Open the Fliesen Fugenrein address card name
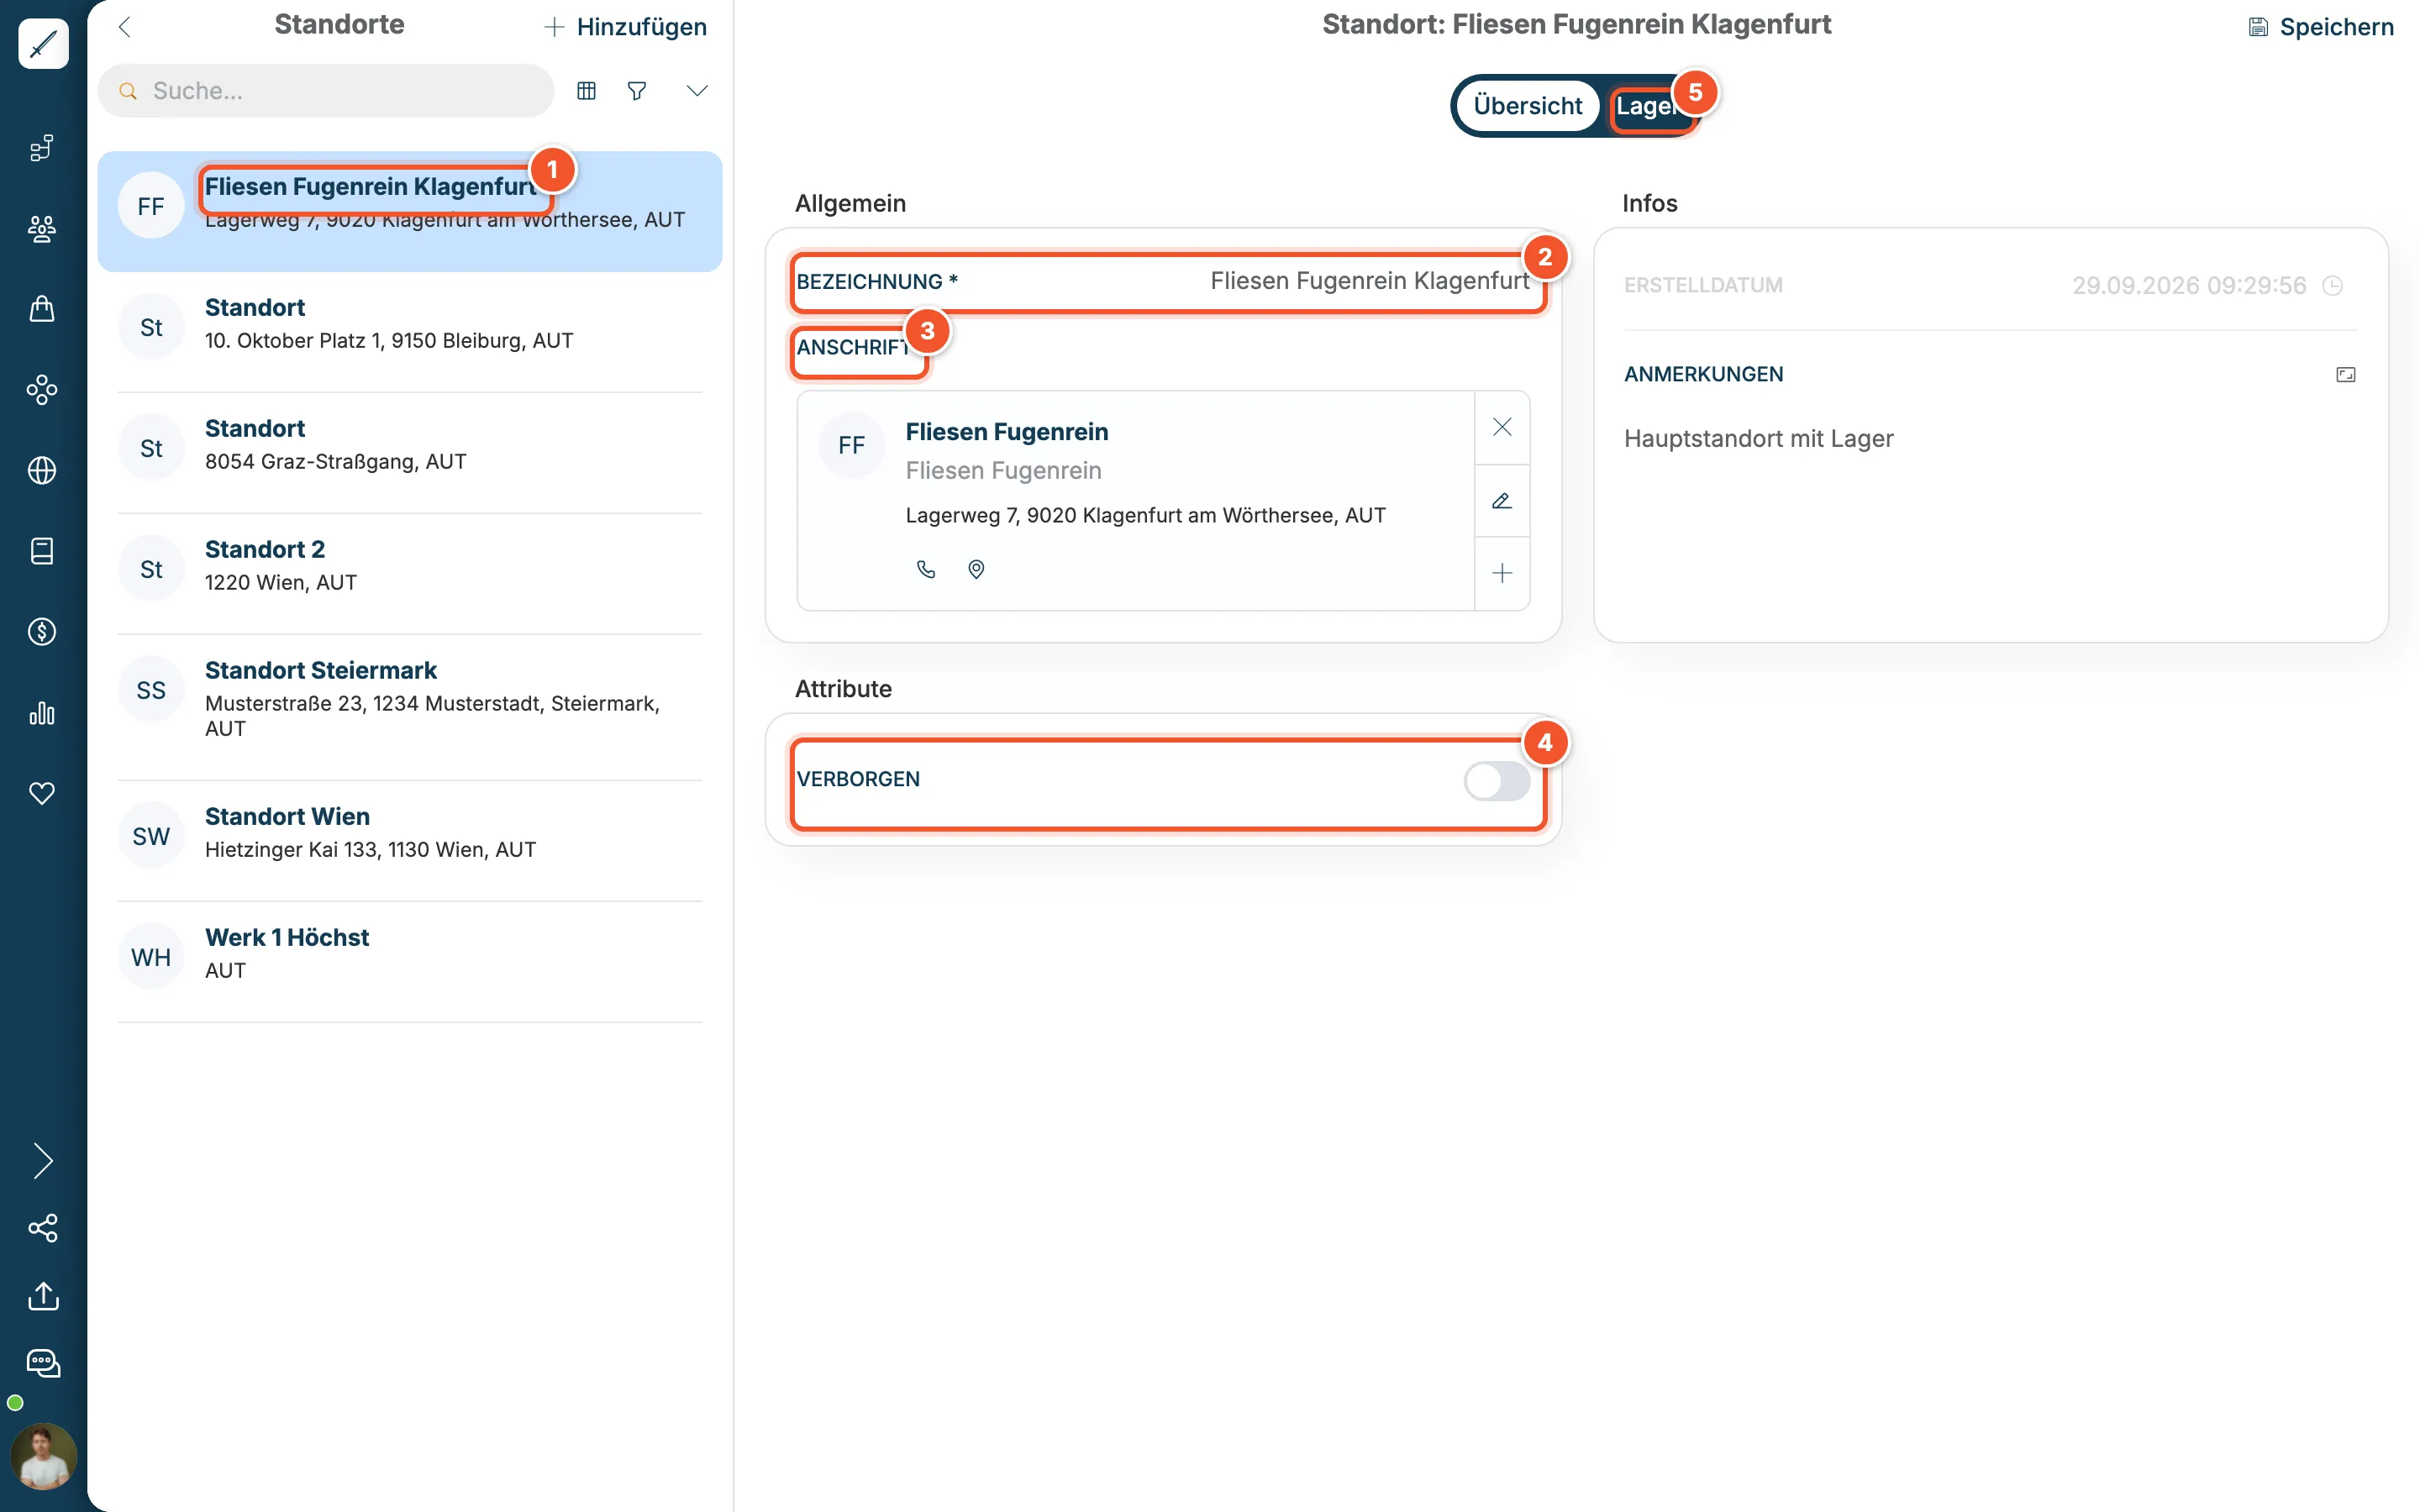 [1007, 432]
